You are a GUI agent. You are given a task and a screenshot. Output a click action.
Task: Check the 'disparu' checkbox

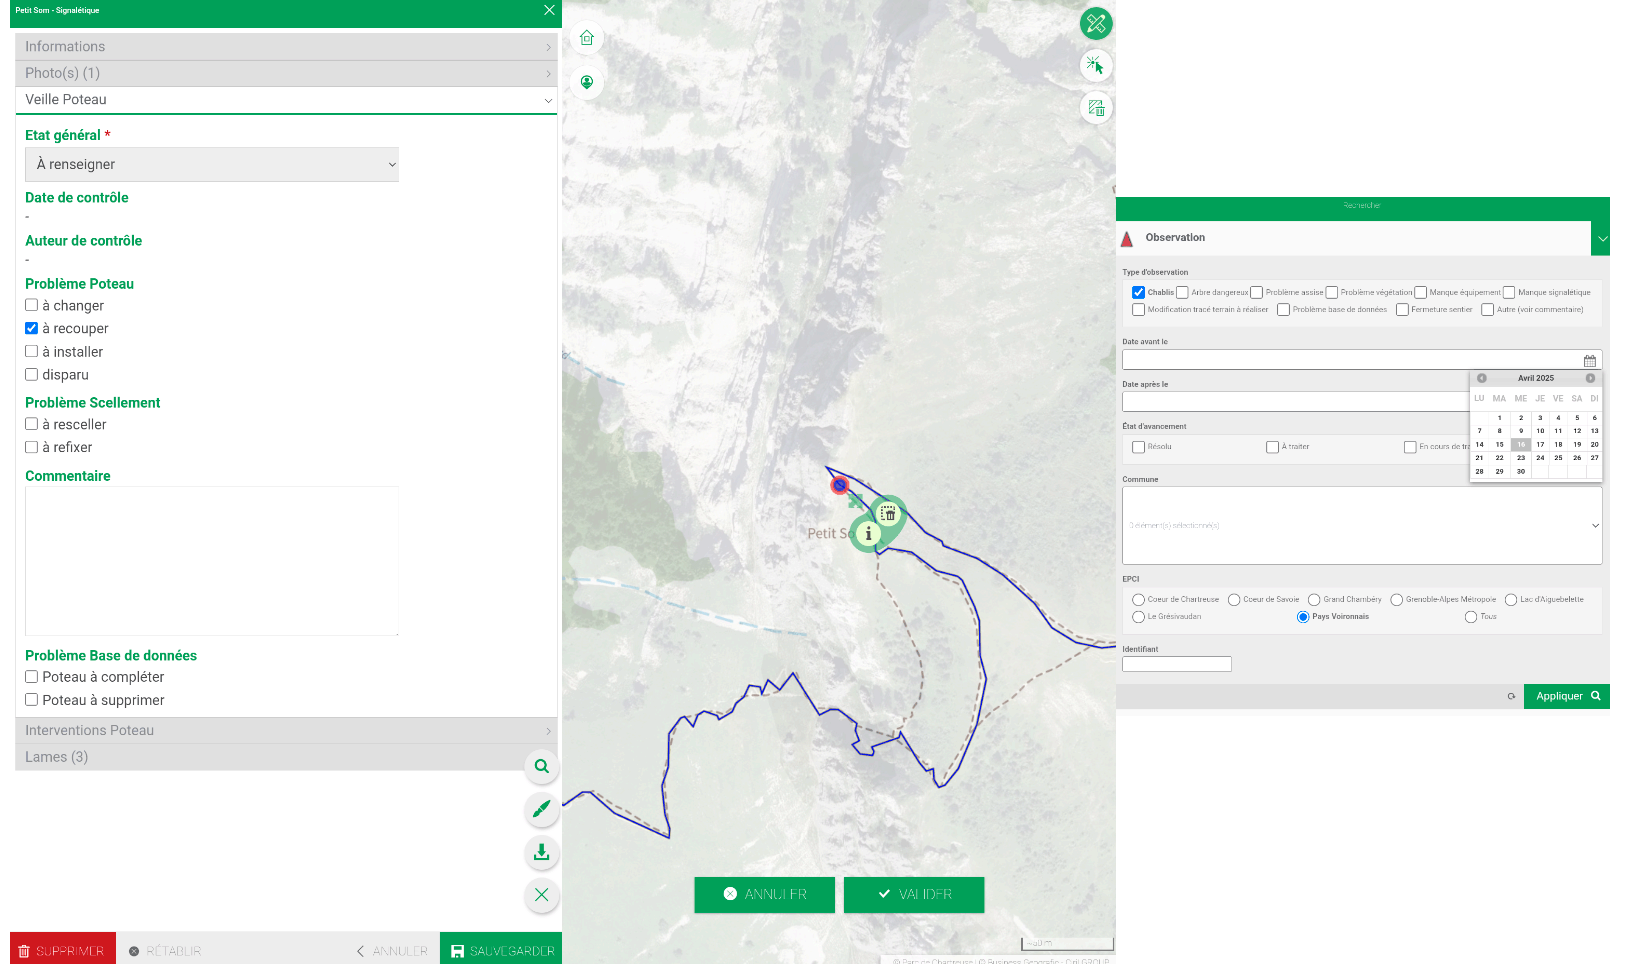pyautogui.click(x=31, y=374)
